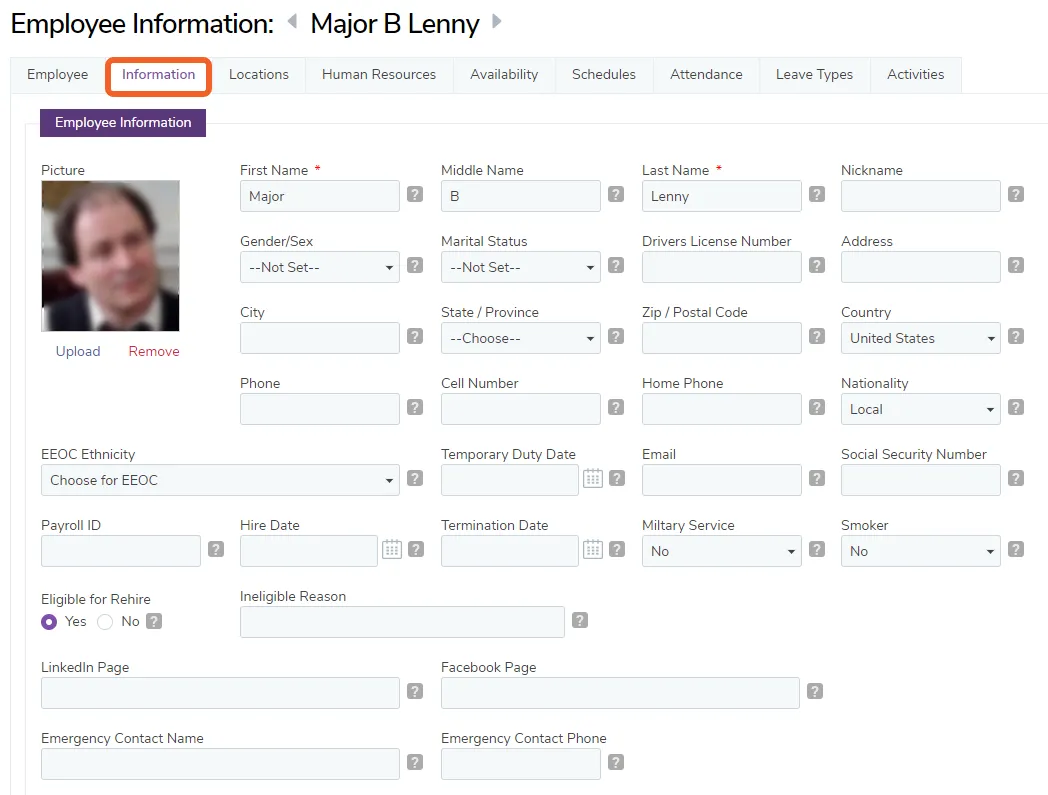This screenshot has height=795, width=1048.
Task: Open help icon for Ineligible Reason
Action: (580, 620)
